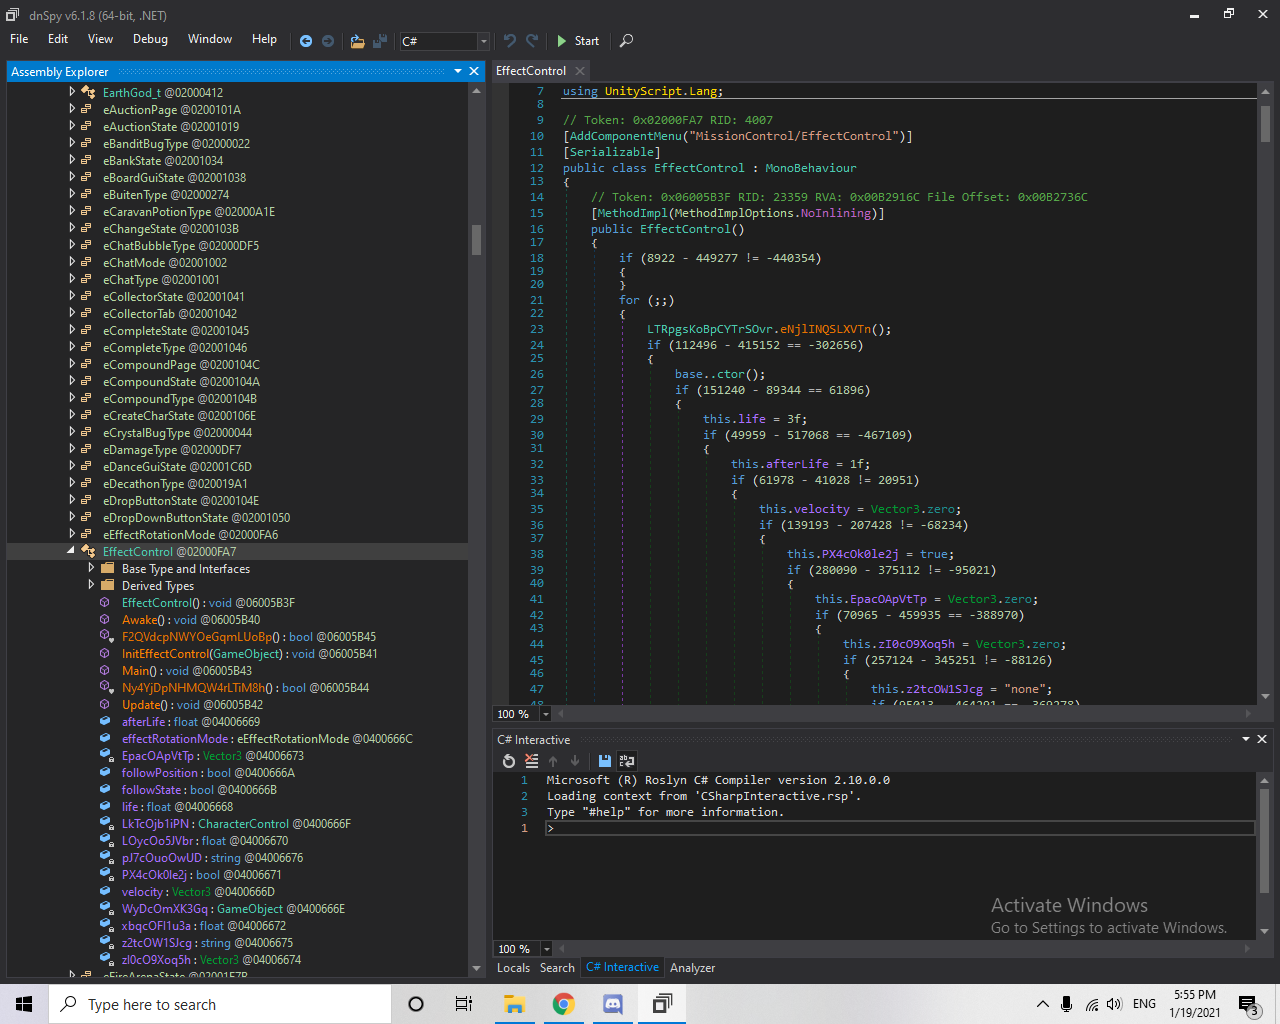Switch to the Analyzer tab

click(x=692, y=968)
